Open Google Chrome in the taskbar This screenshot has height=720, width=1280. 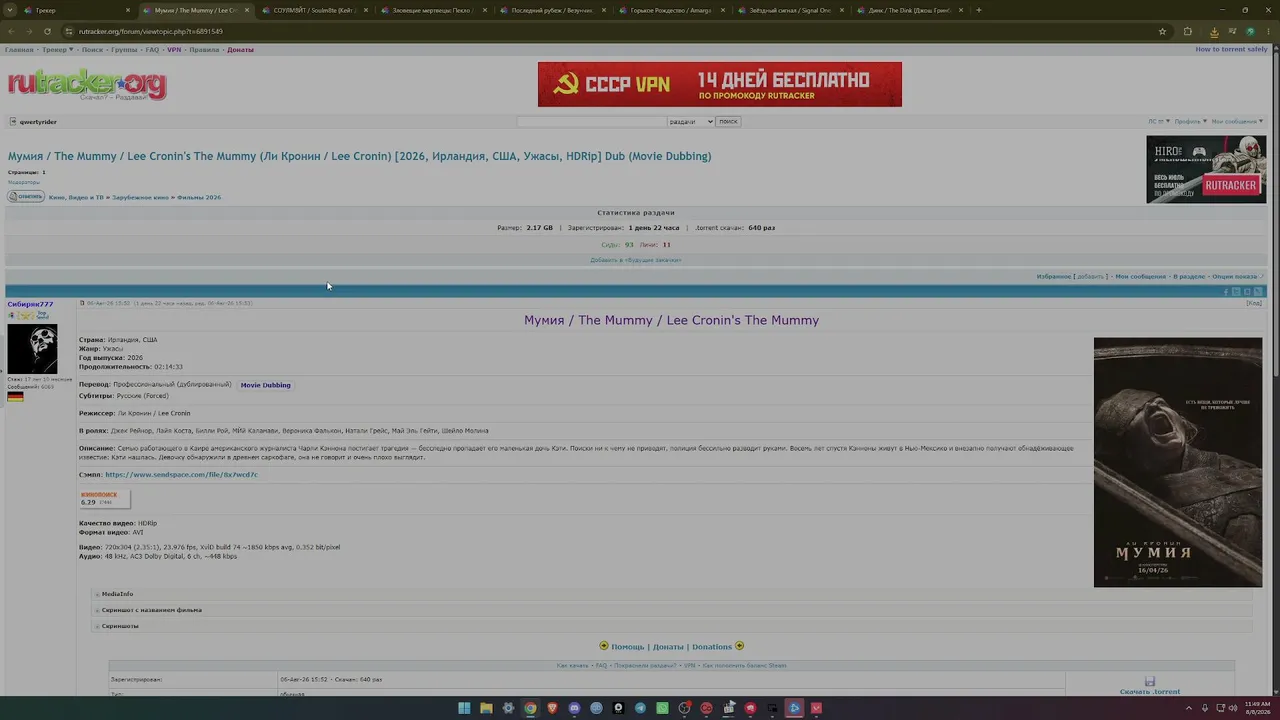(530, 708)
